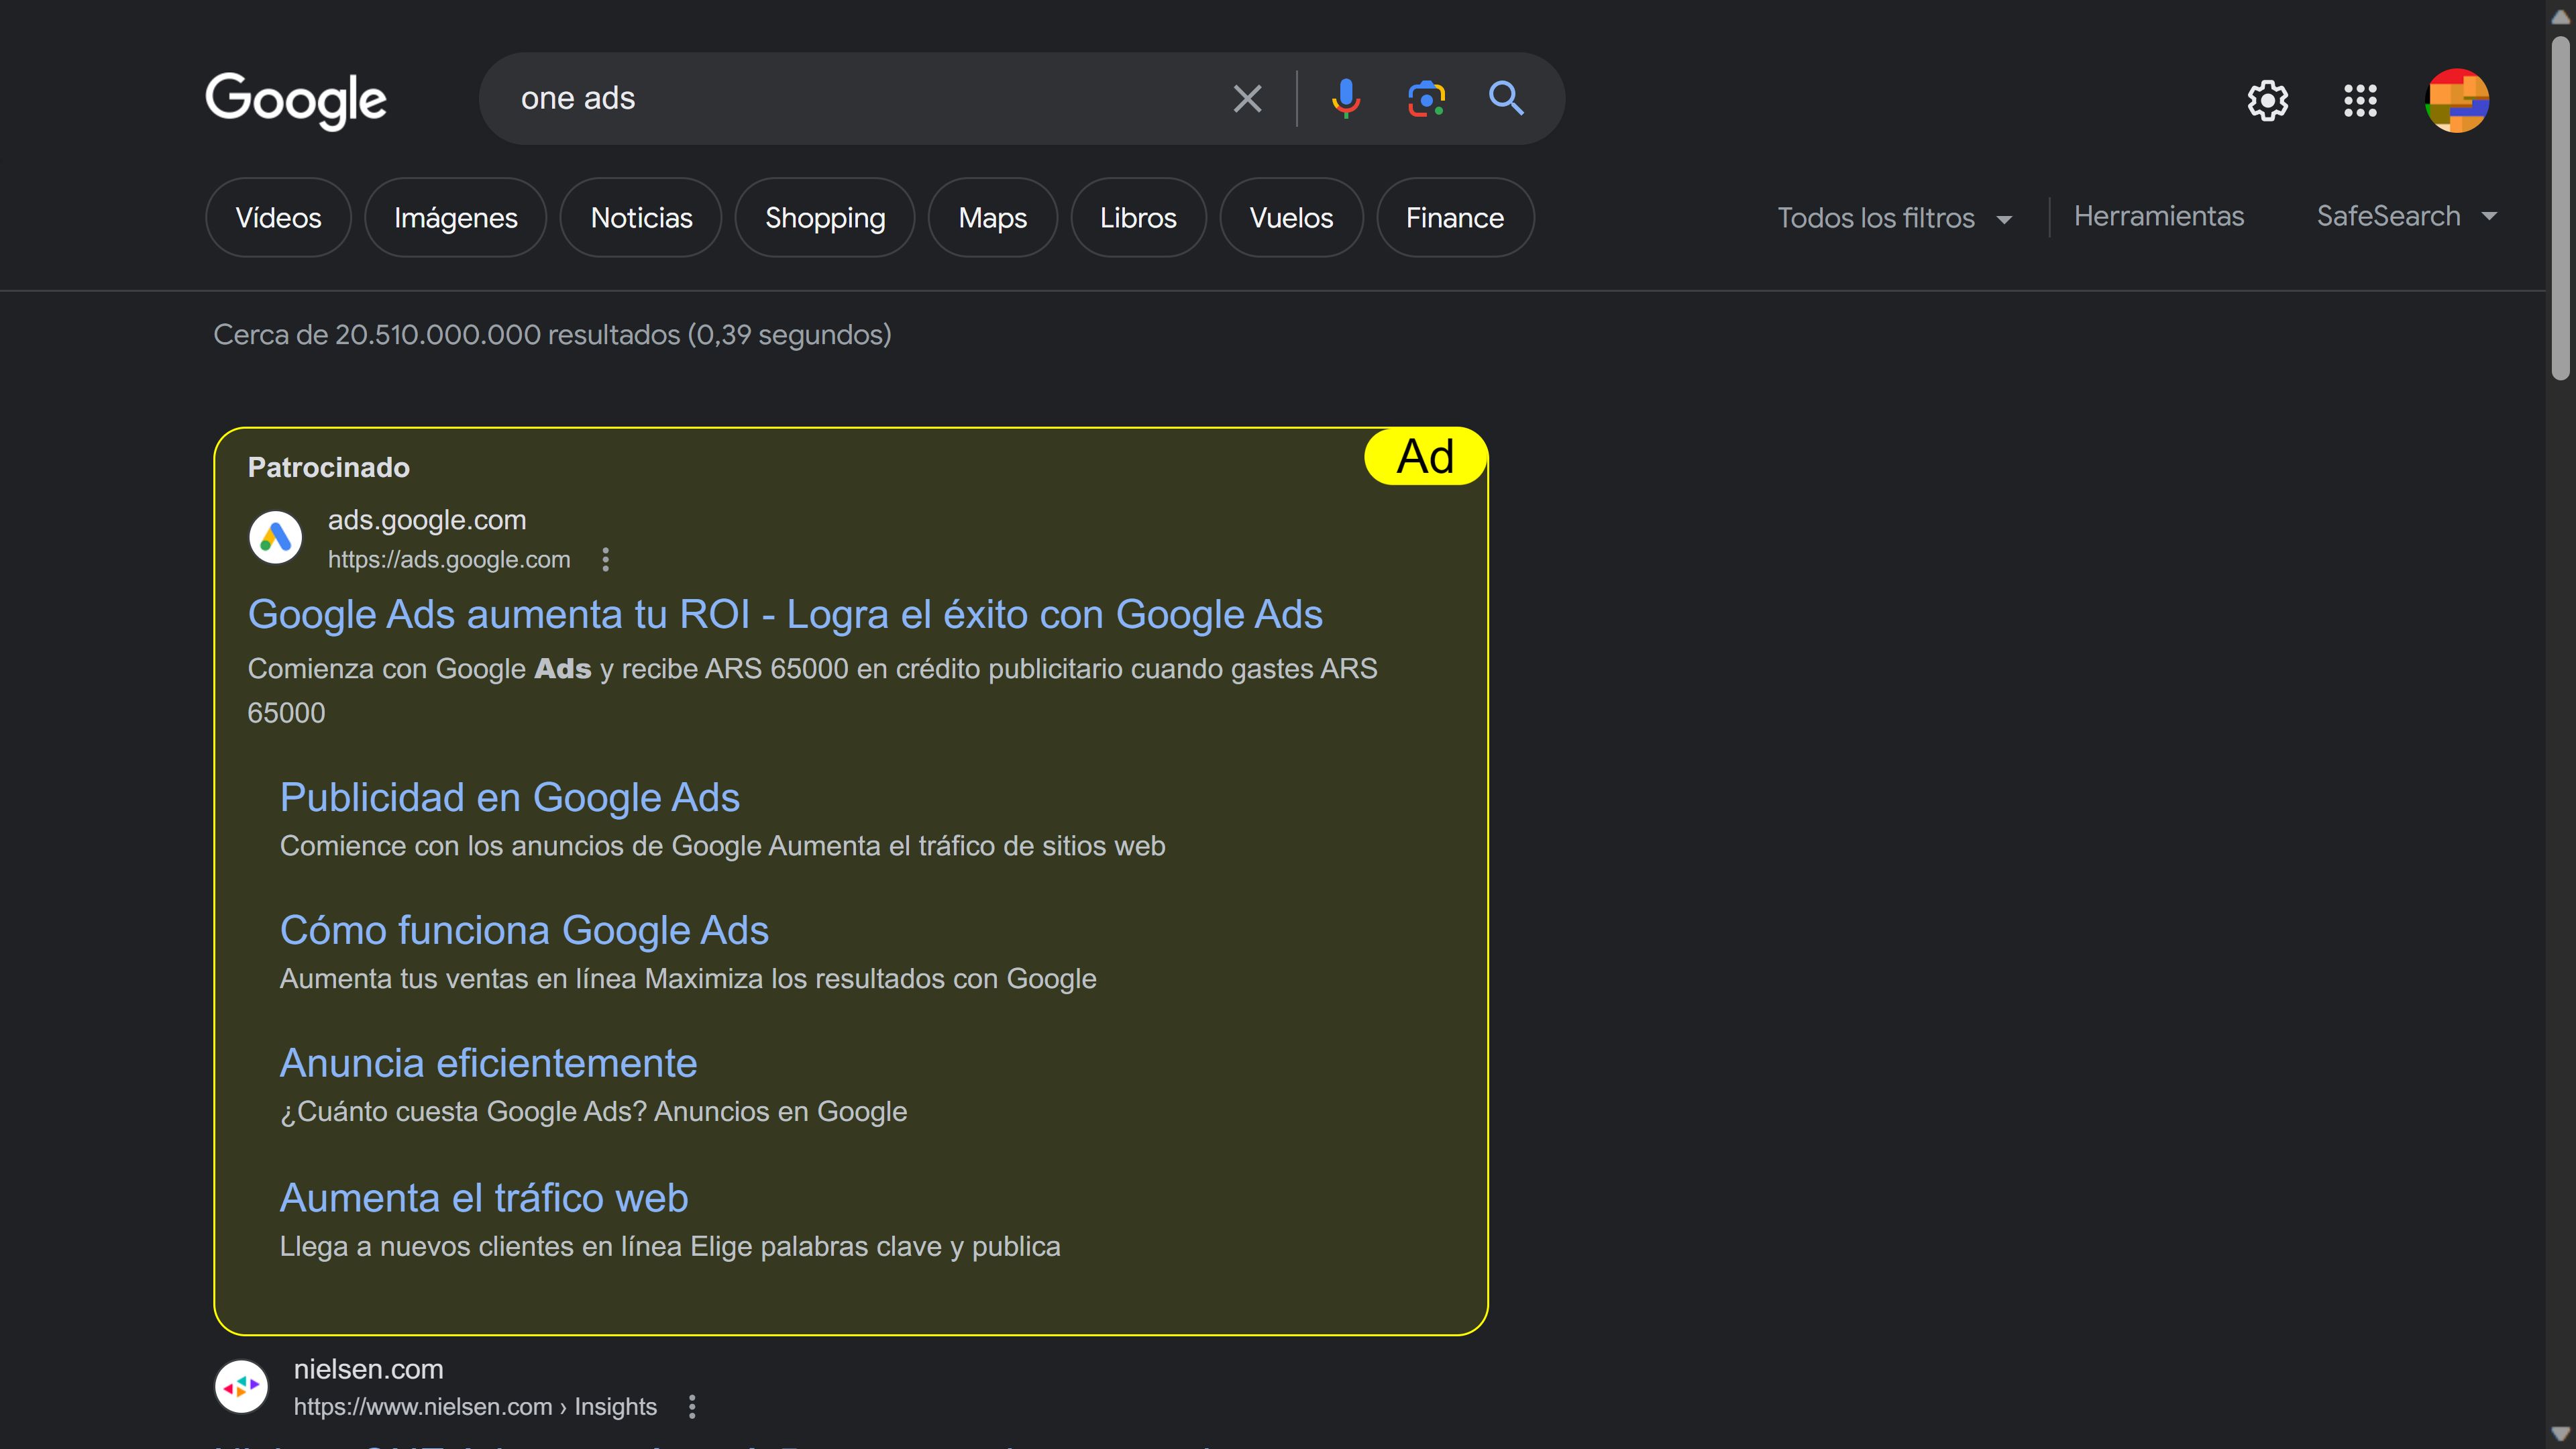Click the nielsen.com site name
Image resolution: width=2576 pixels, height=1449 pixels.
368,1369
